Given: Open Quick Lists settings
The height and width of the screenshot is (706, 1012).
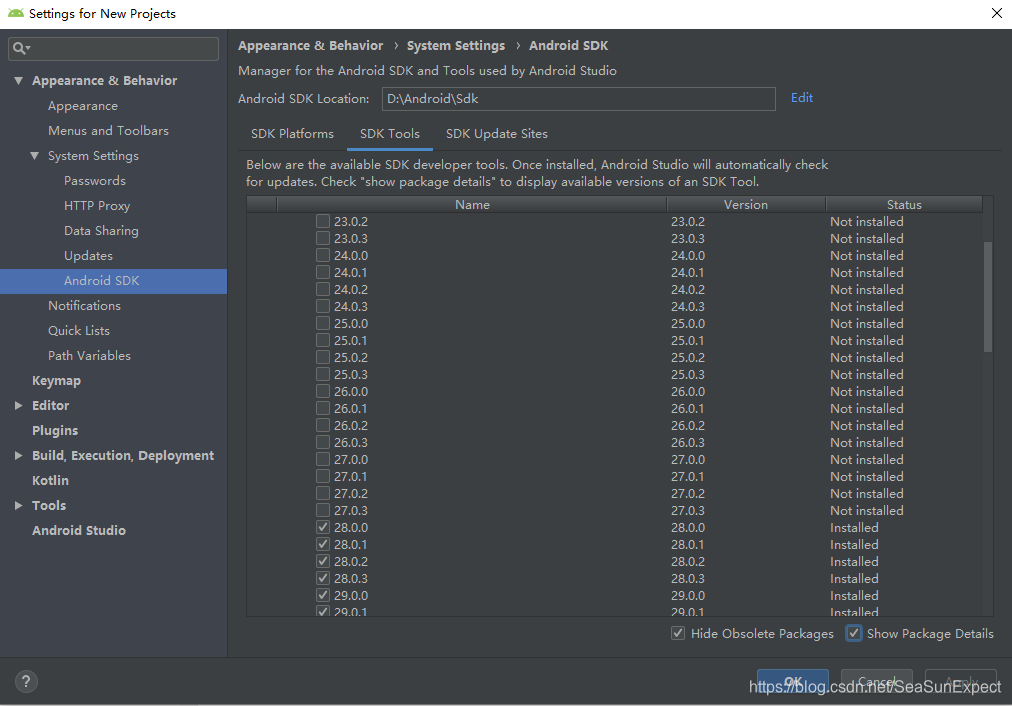Looking at the screenshot, I should 79,330.
